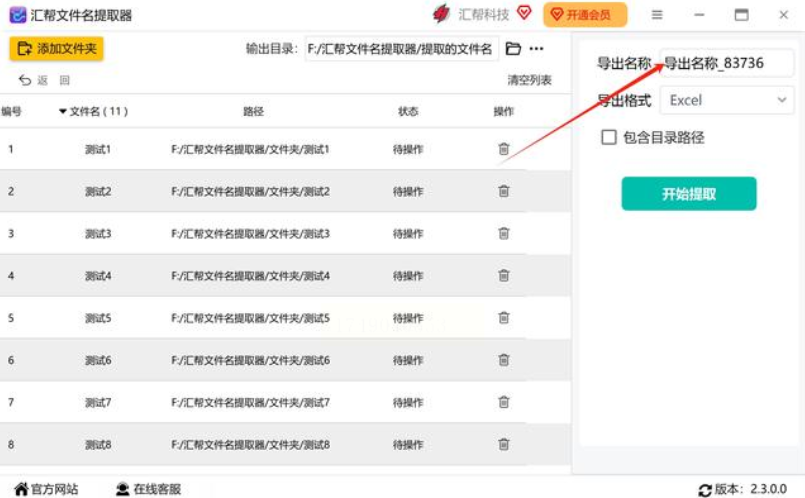Open the output directory folder icon
This screenshot has height=498, width=805.
513,49
